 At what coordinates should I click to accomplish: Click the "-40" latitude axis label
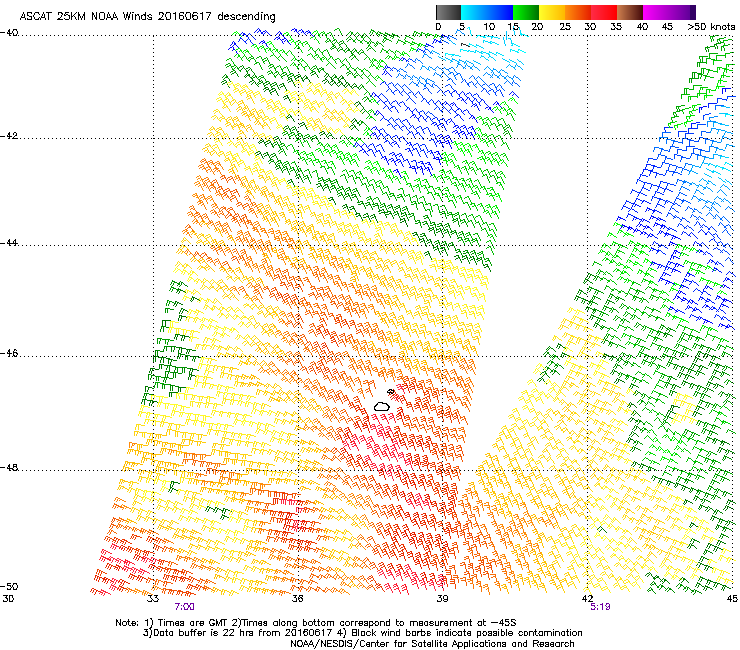click(x=9, y=33)
